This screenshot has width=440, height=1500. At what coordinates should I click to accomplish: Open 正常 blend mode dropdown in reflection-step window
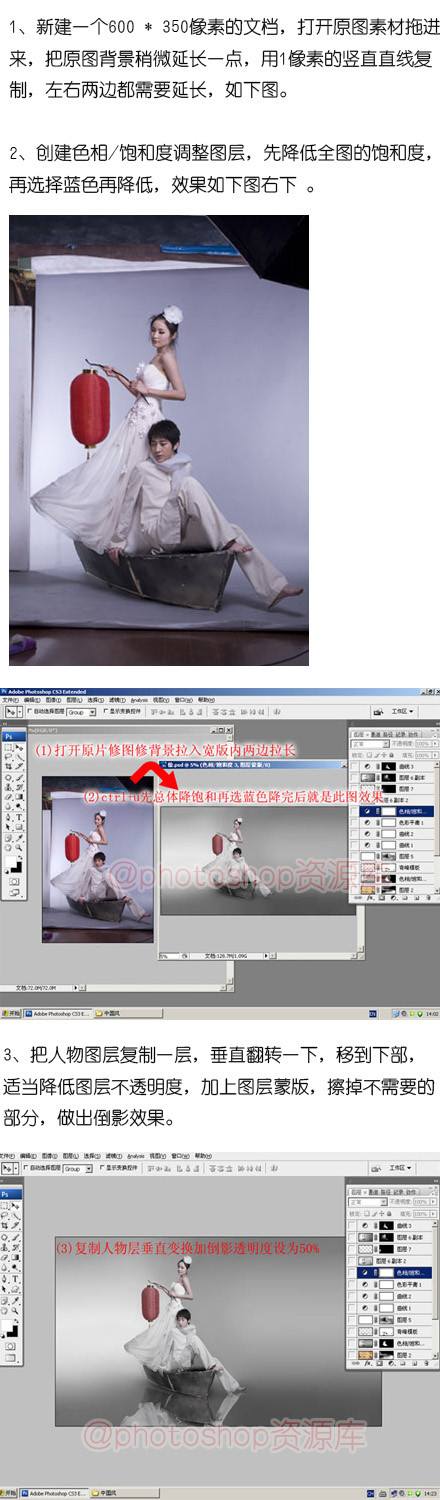[367, 1202]
